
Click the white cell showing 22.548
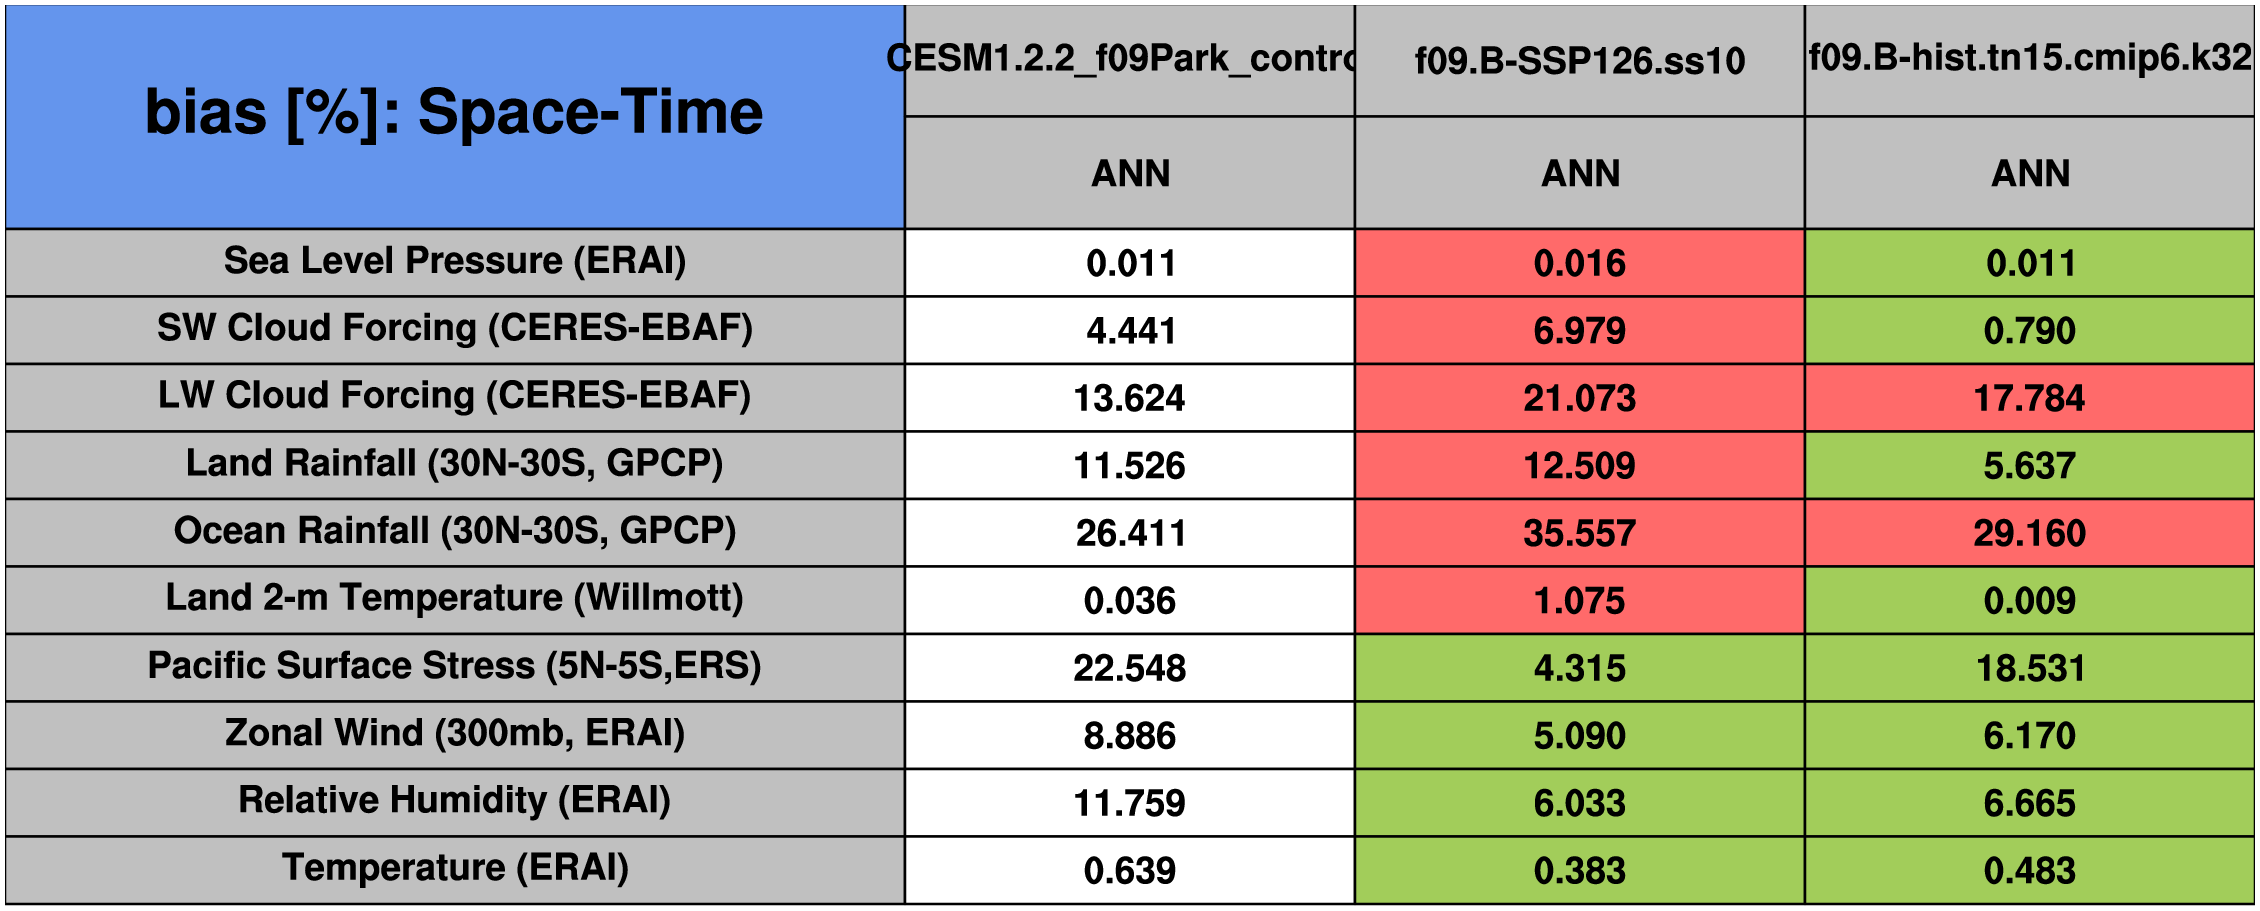tap(1129, 668)
